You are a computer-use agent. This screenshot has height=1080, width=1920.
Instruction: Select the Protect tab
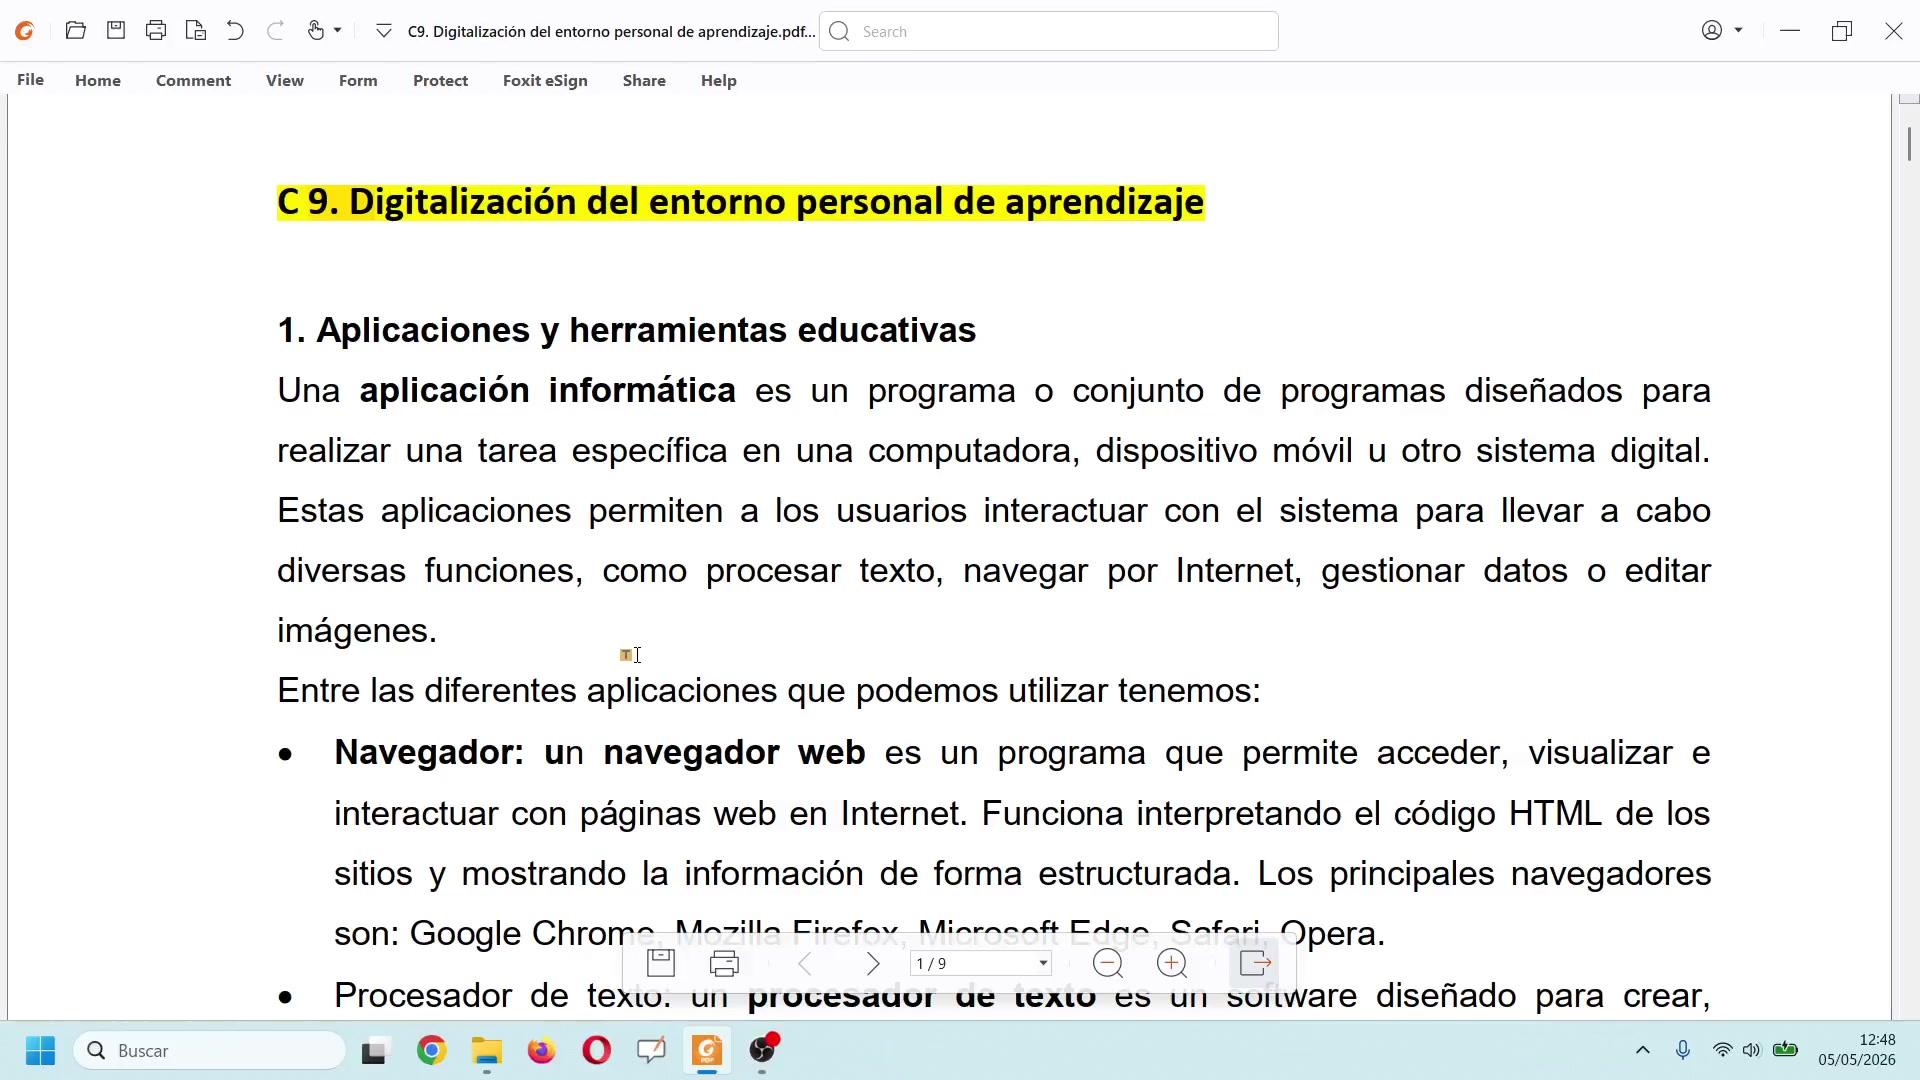pyautogui.click(x=440, y=81)
